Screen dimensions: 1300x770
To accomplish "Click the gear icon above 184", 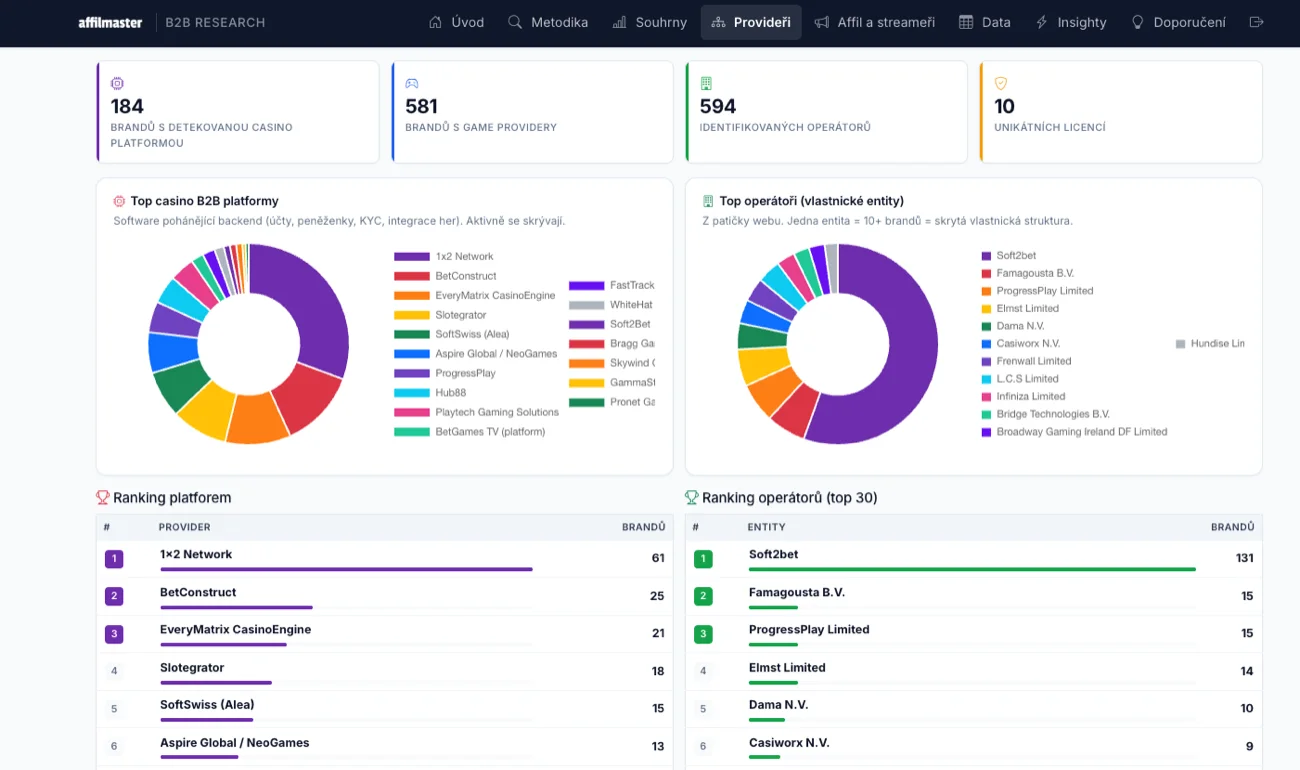I will click(x=117, y=84).
